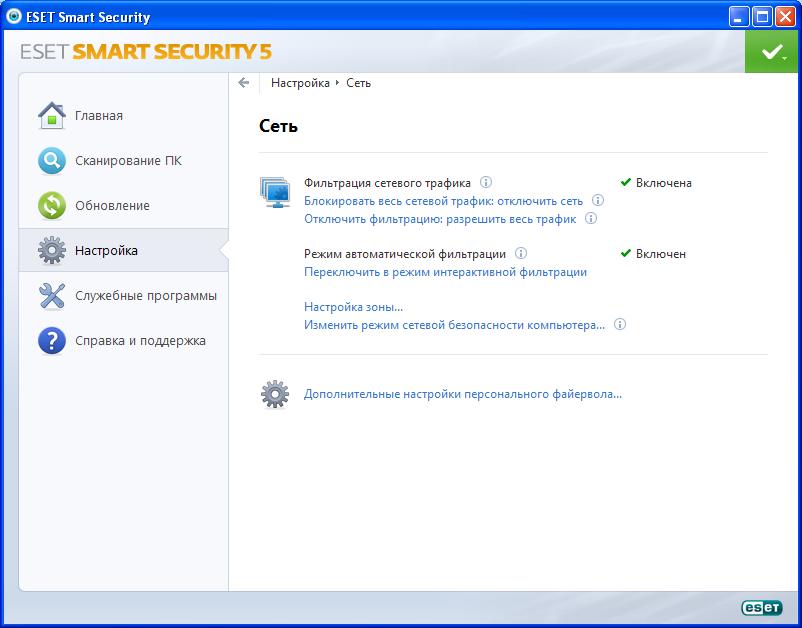Click the Включена status text

(663, 183)
